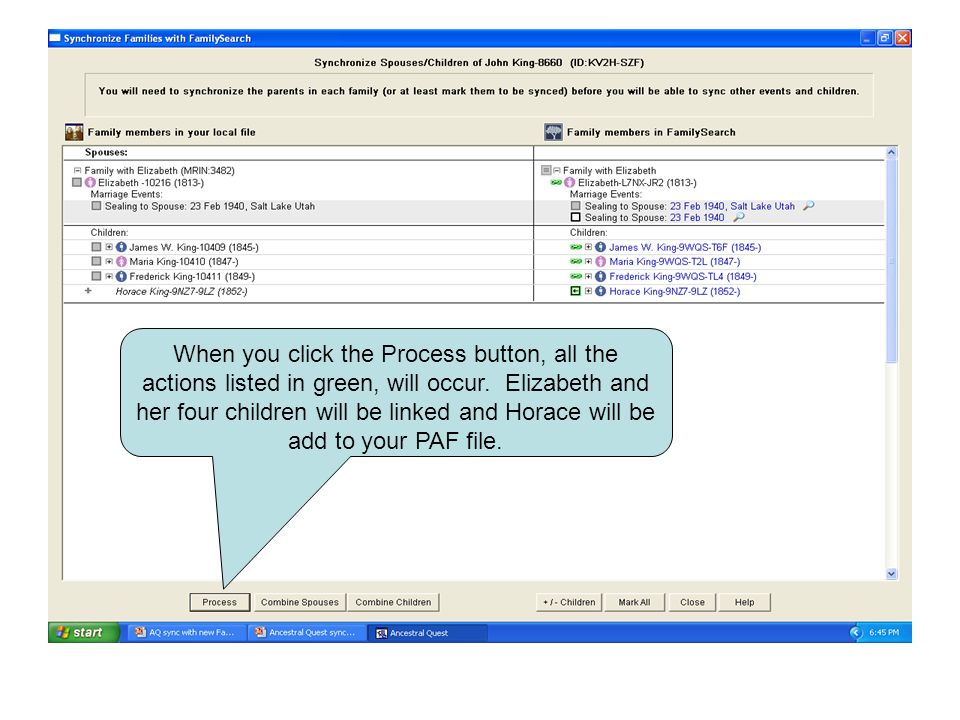Click the system tray arrow icon beside clock
This screenshot has width=960, height=720.
(856, 632)
